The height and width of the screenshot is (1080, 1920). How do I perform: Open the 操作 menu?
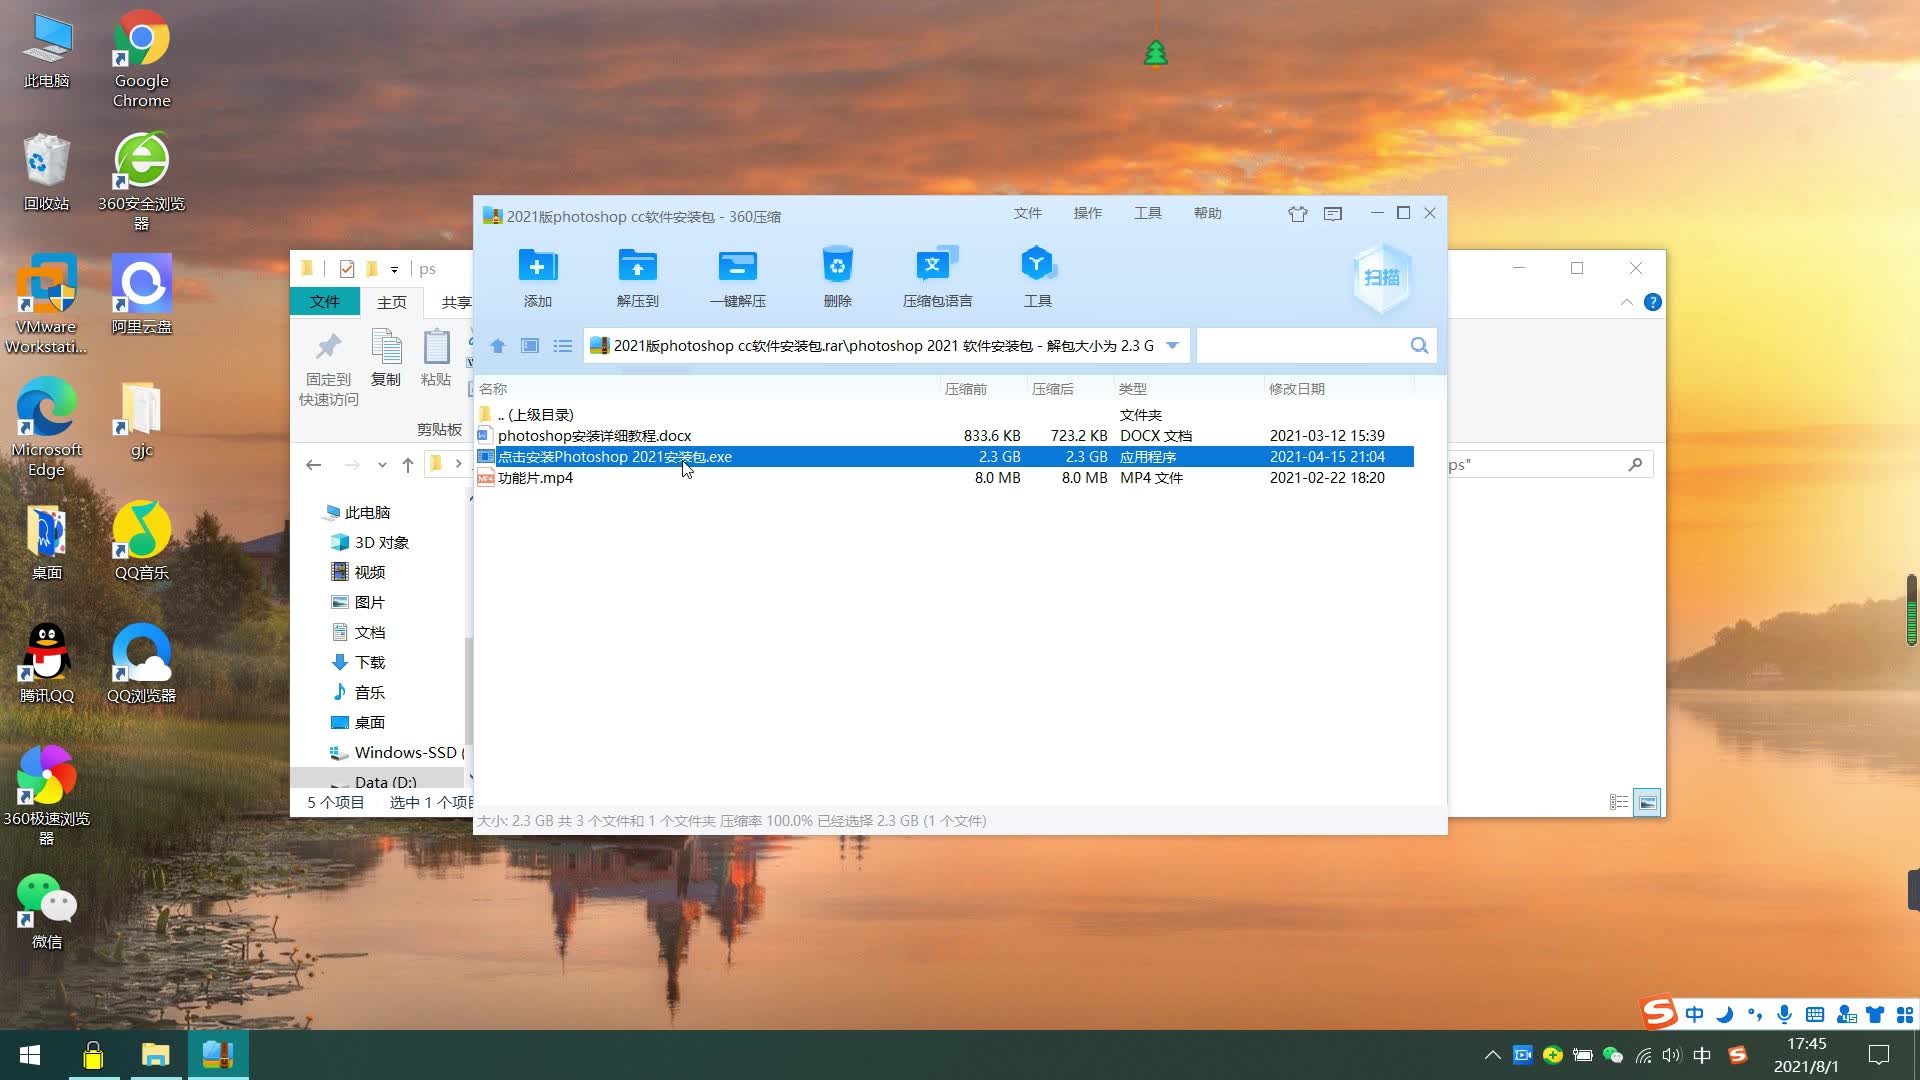point(1087,214)
